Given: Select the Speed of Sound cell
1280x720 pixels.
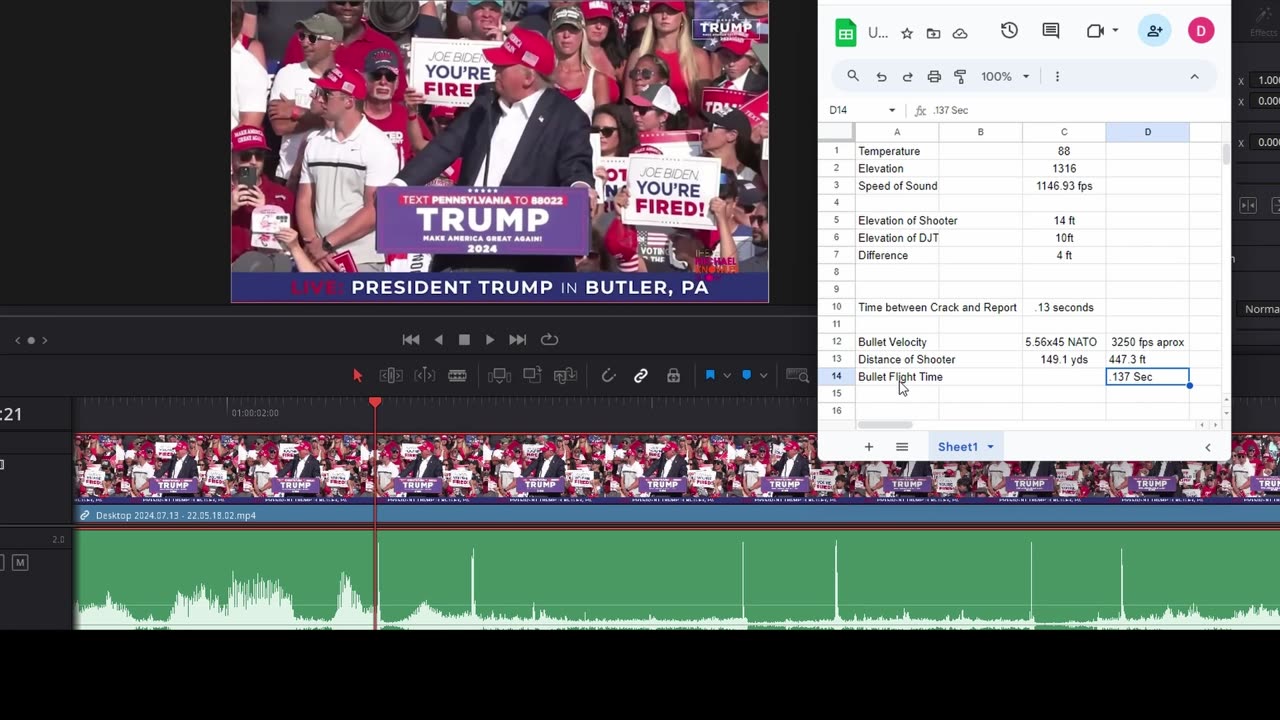Looking at the screenshot, I should (897, 186).
